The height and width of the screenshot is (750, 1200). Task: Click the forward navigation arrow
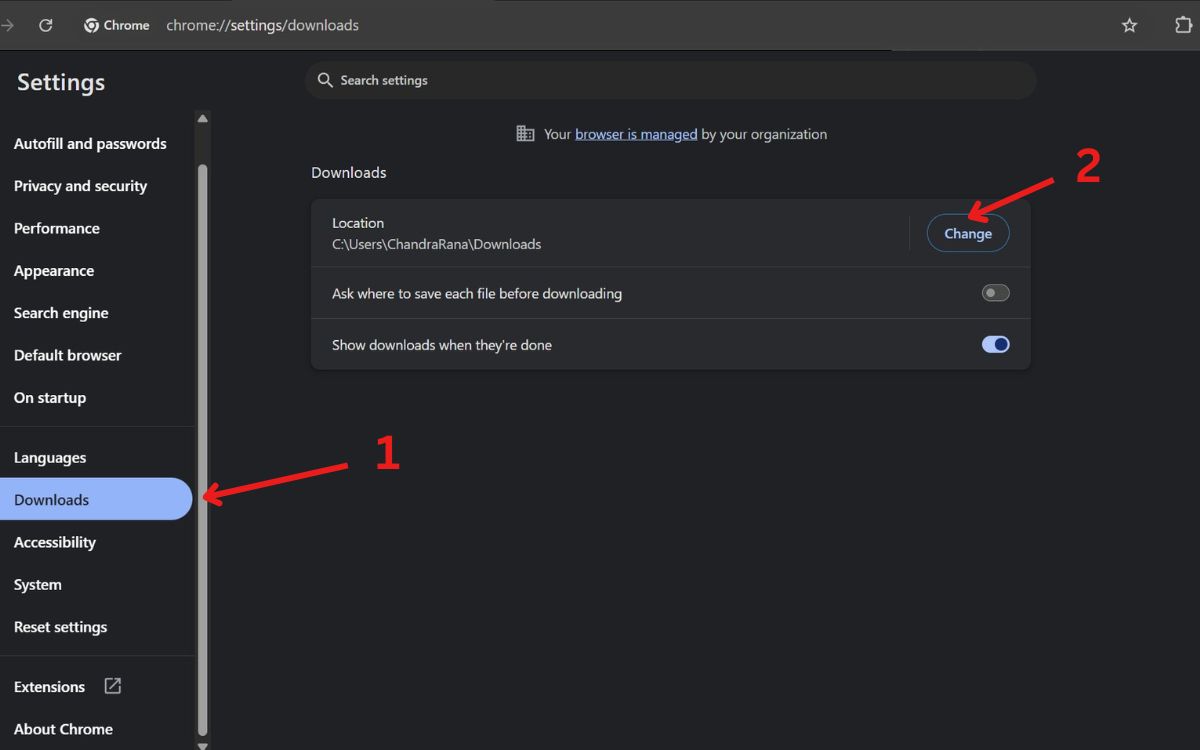click(8, 26)
